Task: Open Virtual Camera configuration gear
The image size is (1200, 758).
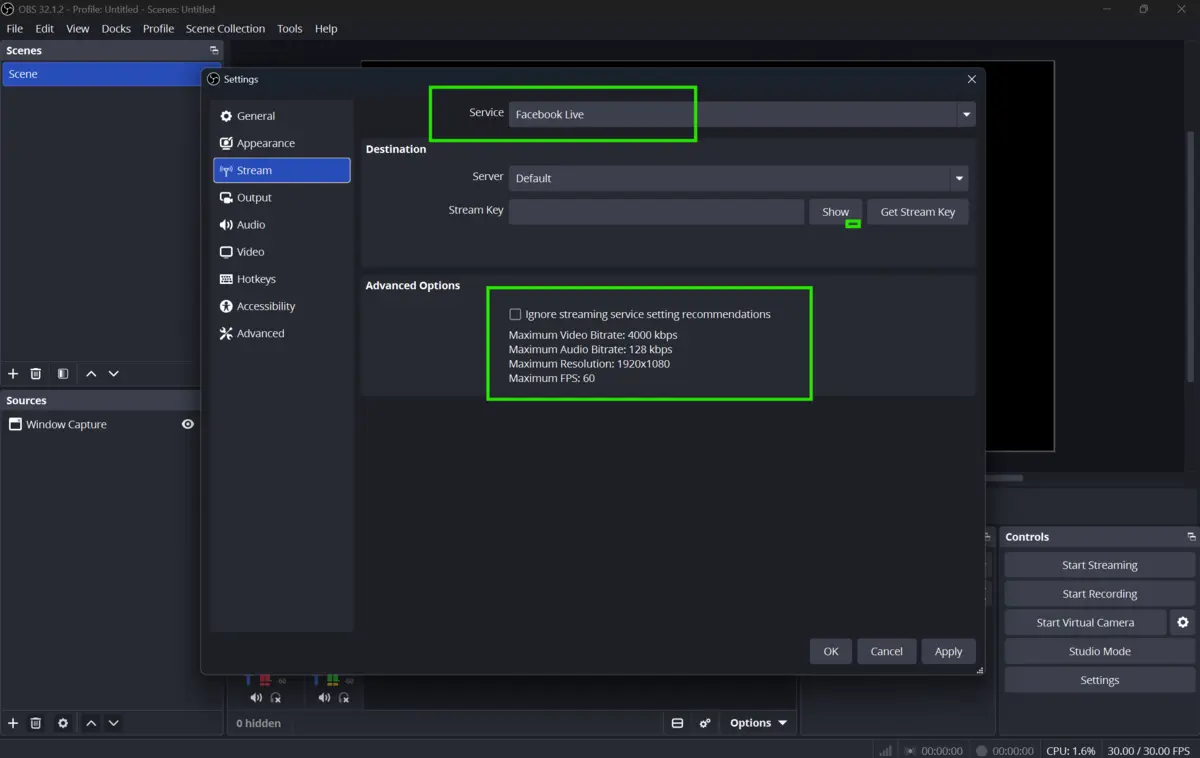Action: coord(1183,622)
